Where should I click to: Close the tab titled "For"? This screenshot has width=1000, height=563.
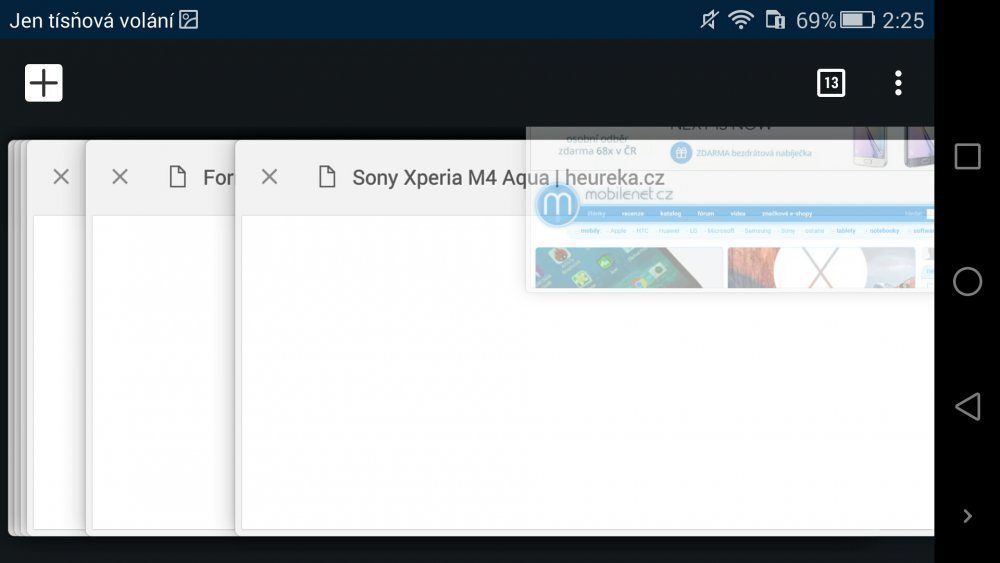tap(120, 177)
